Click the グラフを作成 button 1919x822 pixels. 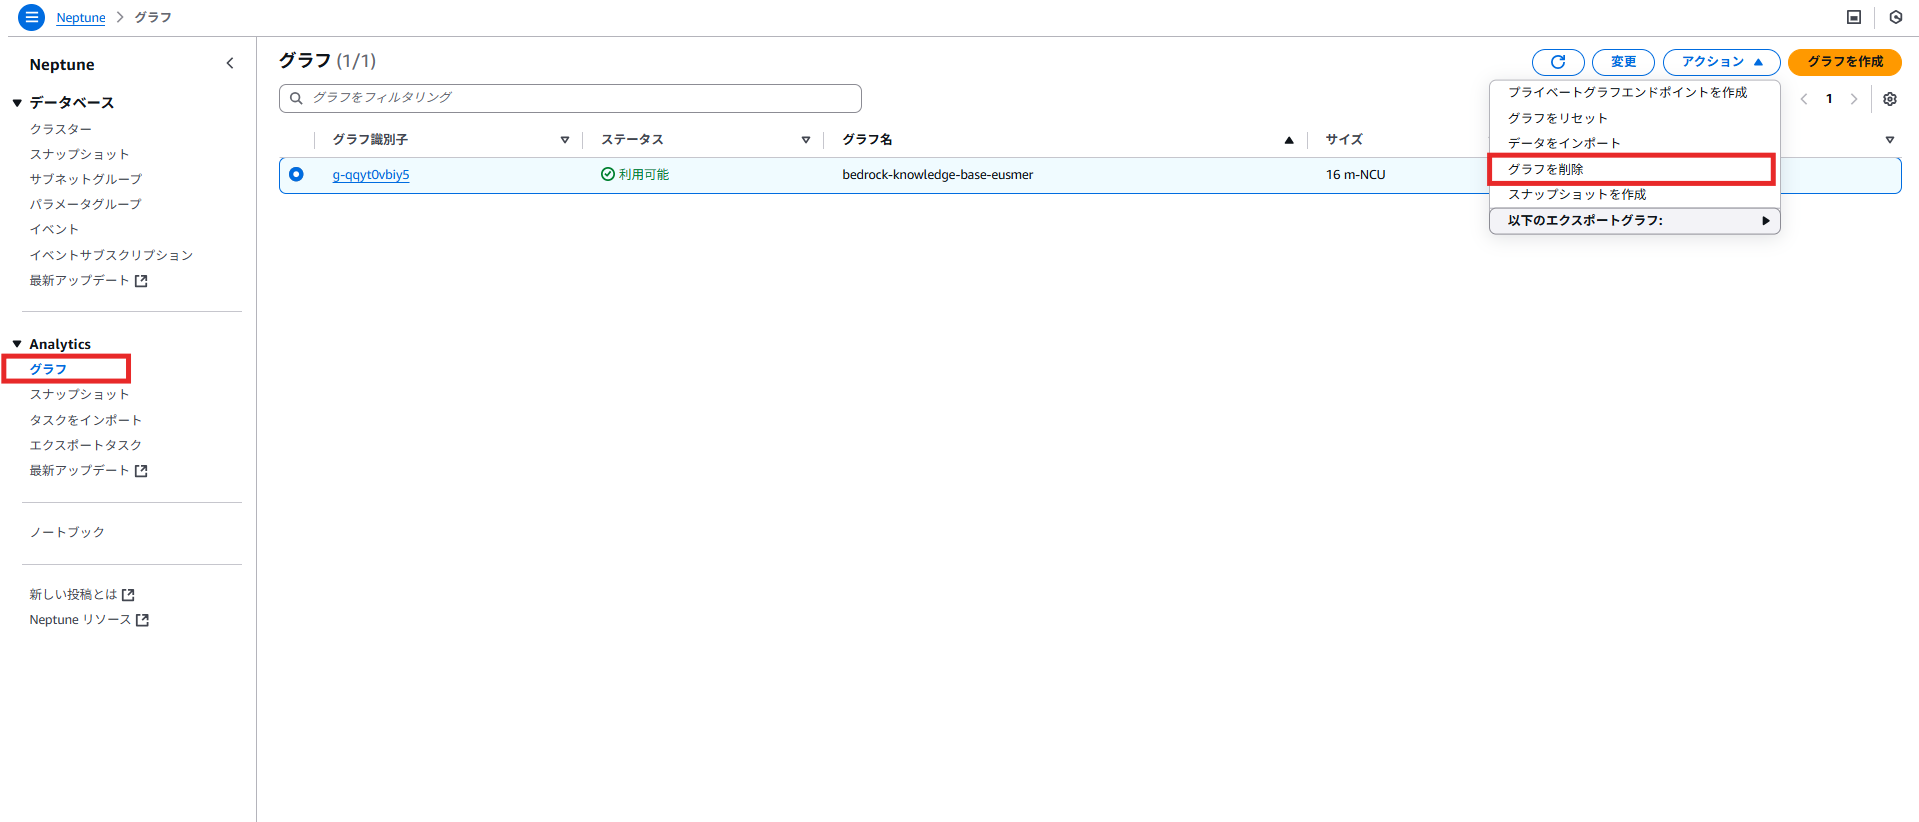(1844, 62)
